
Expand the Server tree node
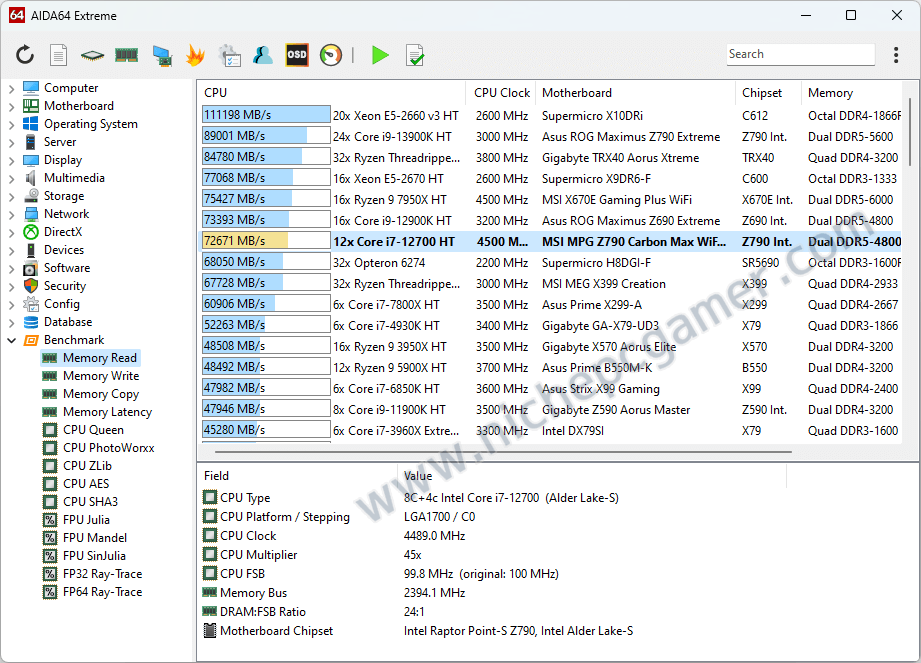[11, 143]
